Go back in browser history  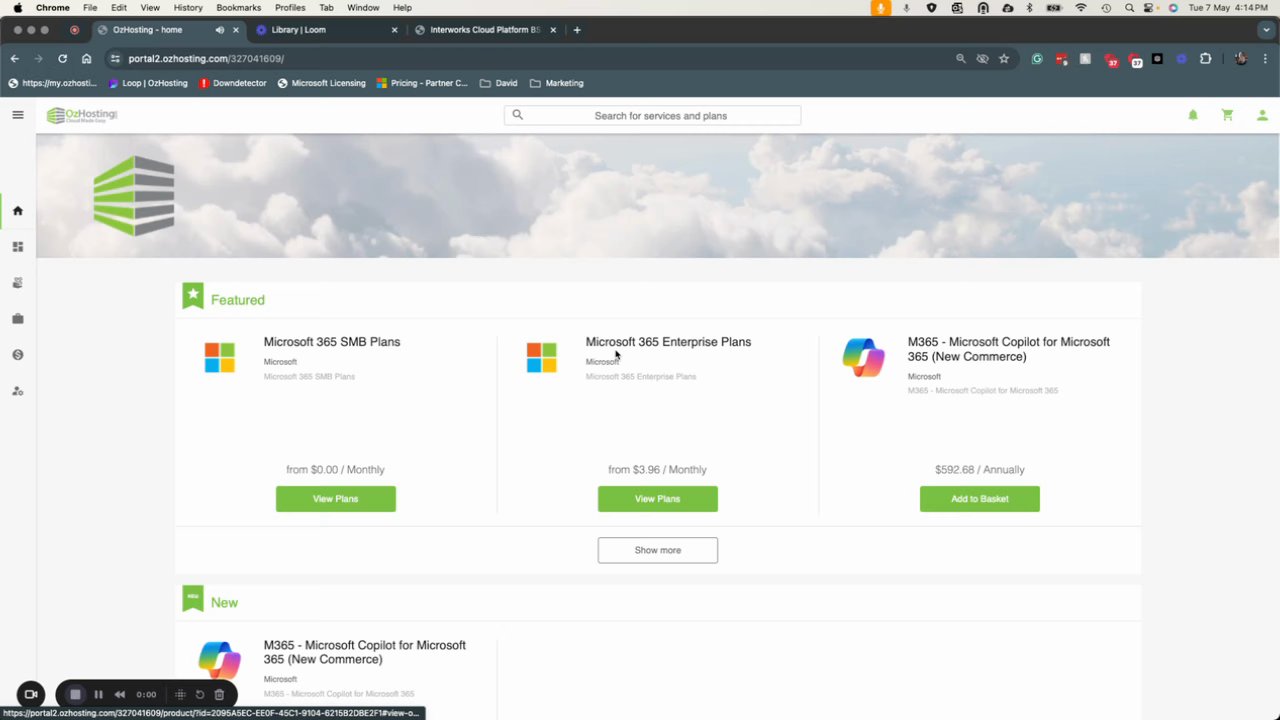tap(14, 58)
